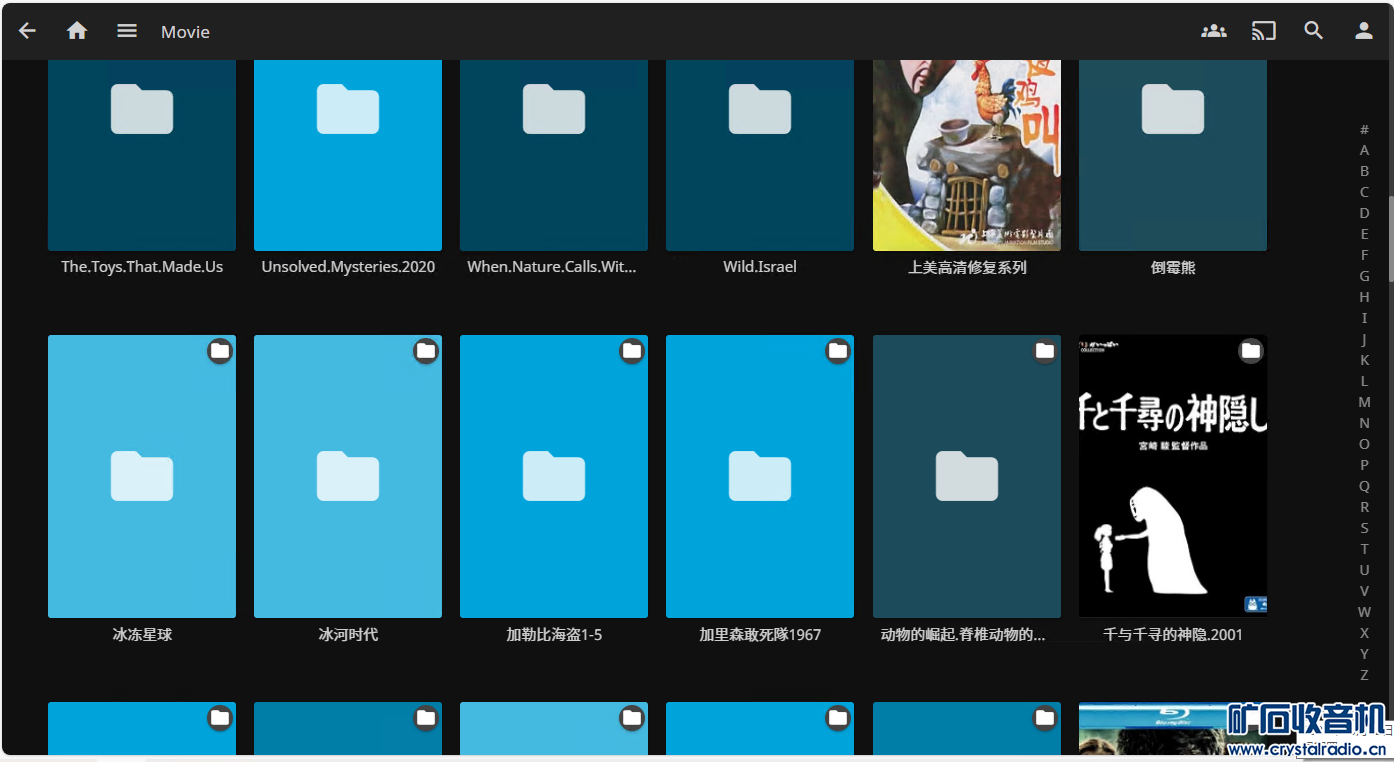The width and height of the screenshot is (1394, 762).
Task: Click the folder badge on 冰冻星球 card
Action: click(220, 351)
